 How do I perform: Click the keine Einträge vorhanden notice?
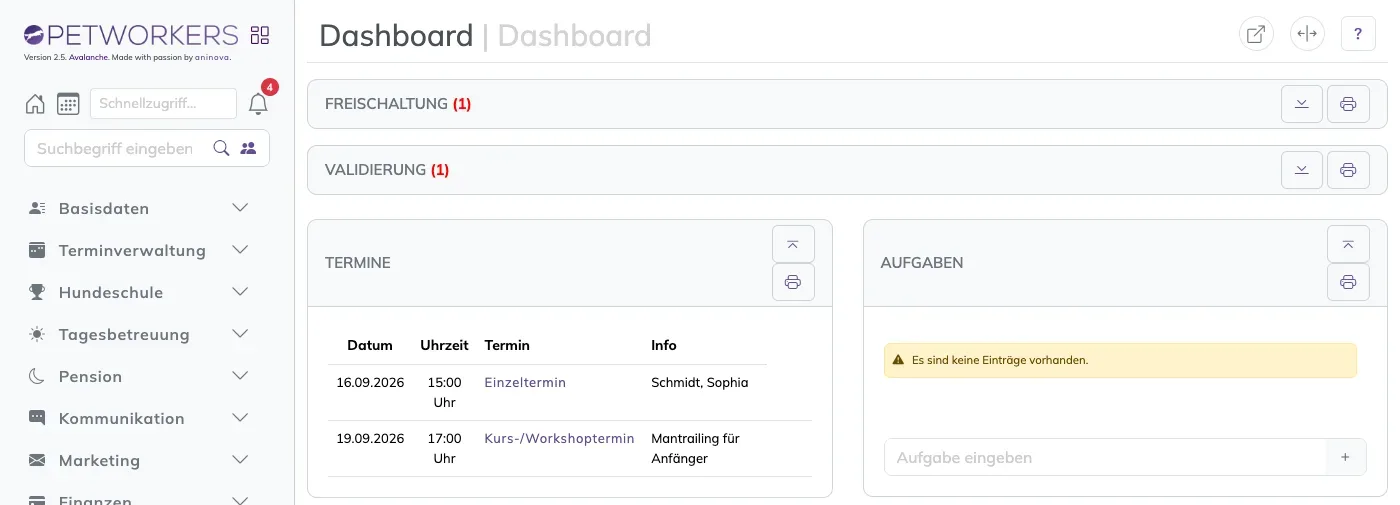coord(1120,360)
